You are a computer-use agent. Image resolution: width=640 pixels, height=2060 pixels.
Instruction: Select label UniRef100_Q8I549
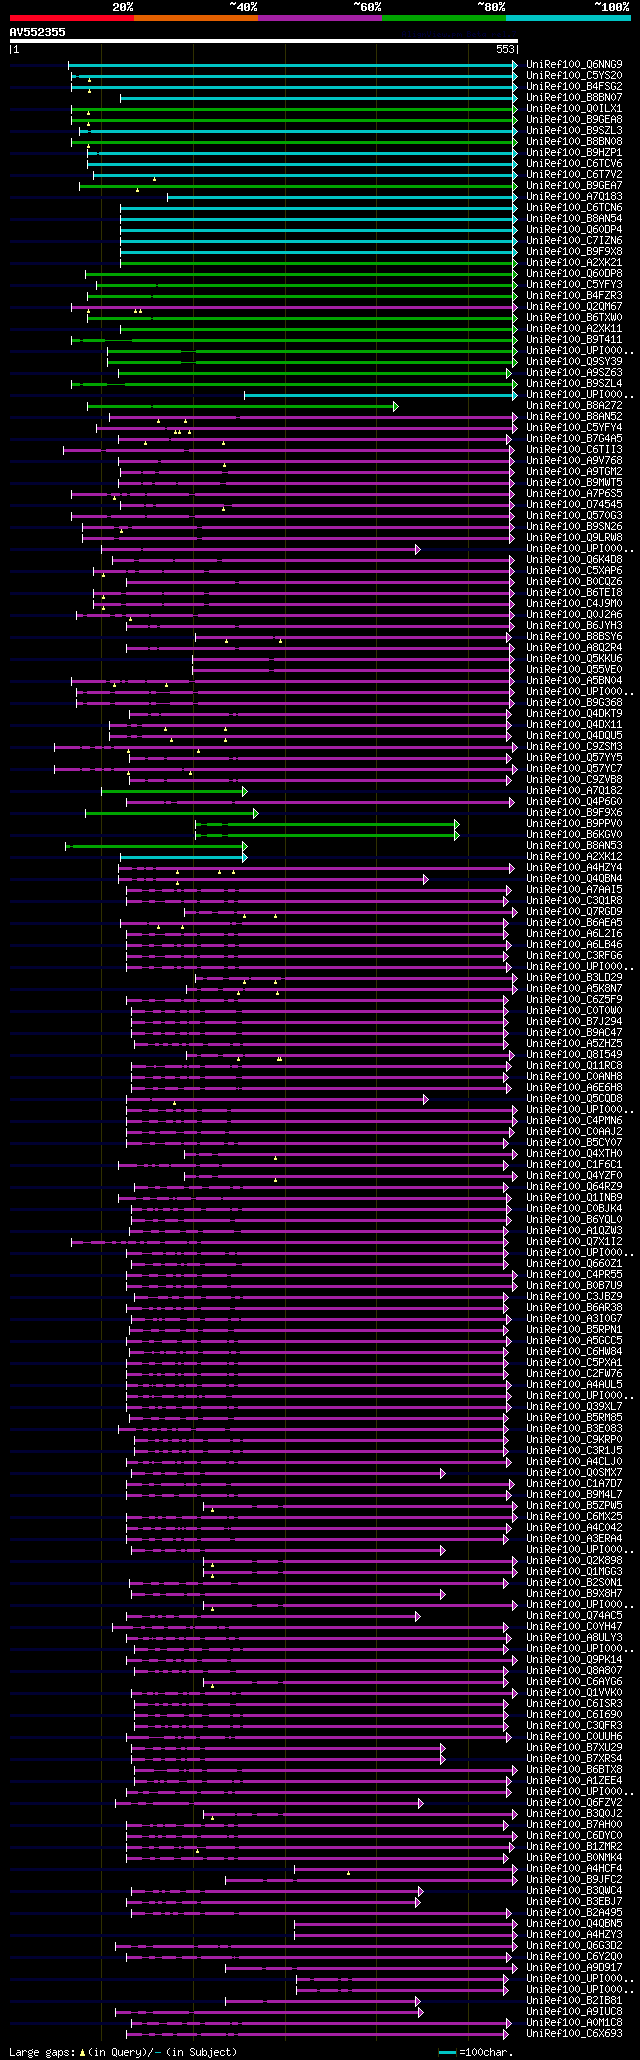click(574, 1055)
